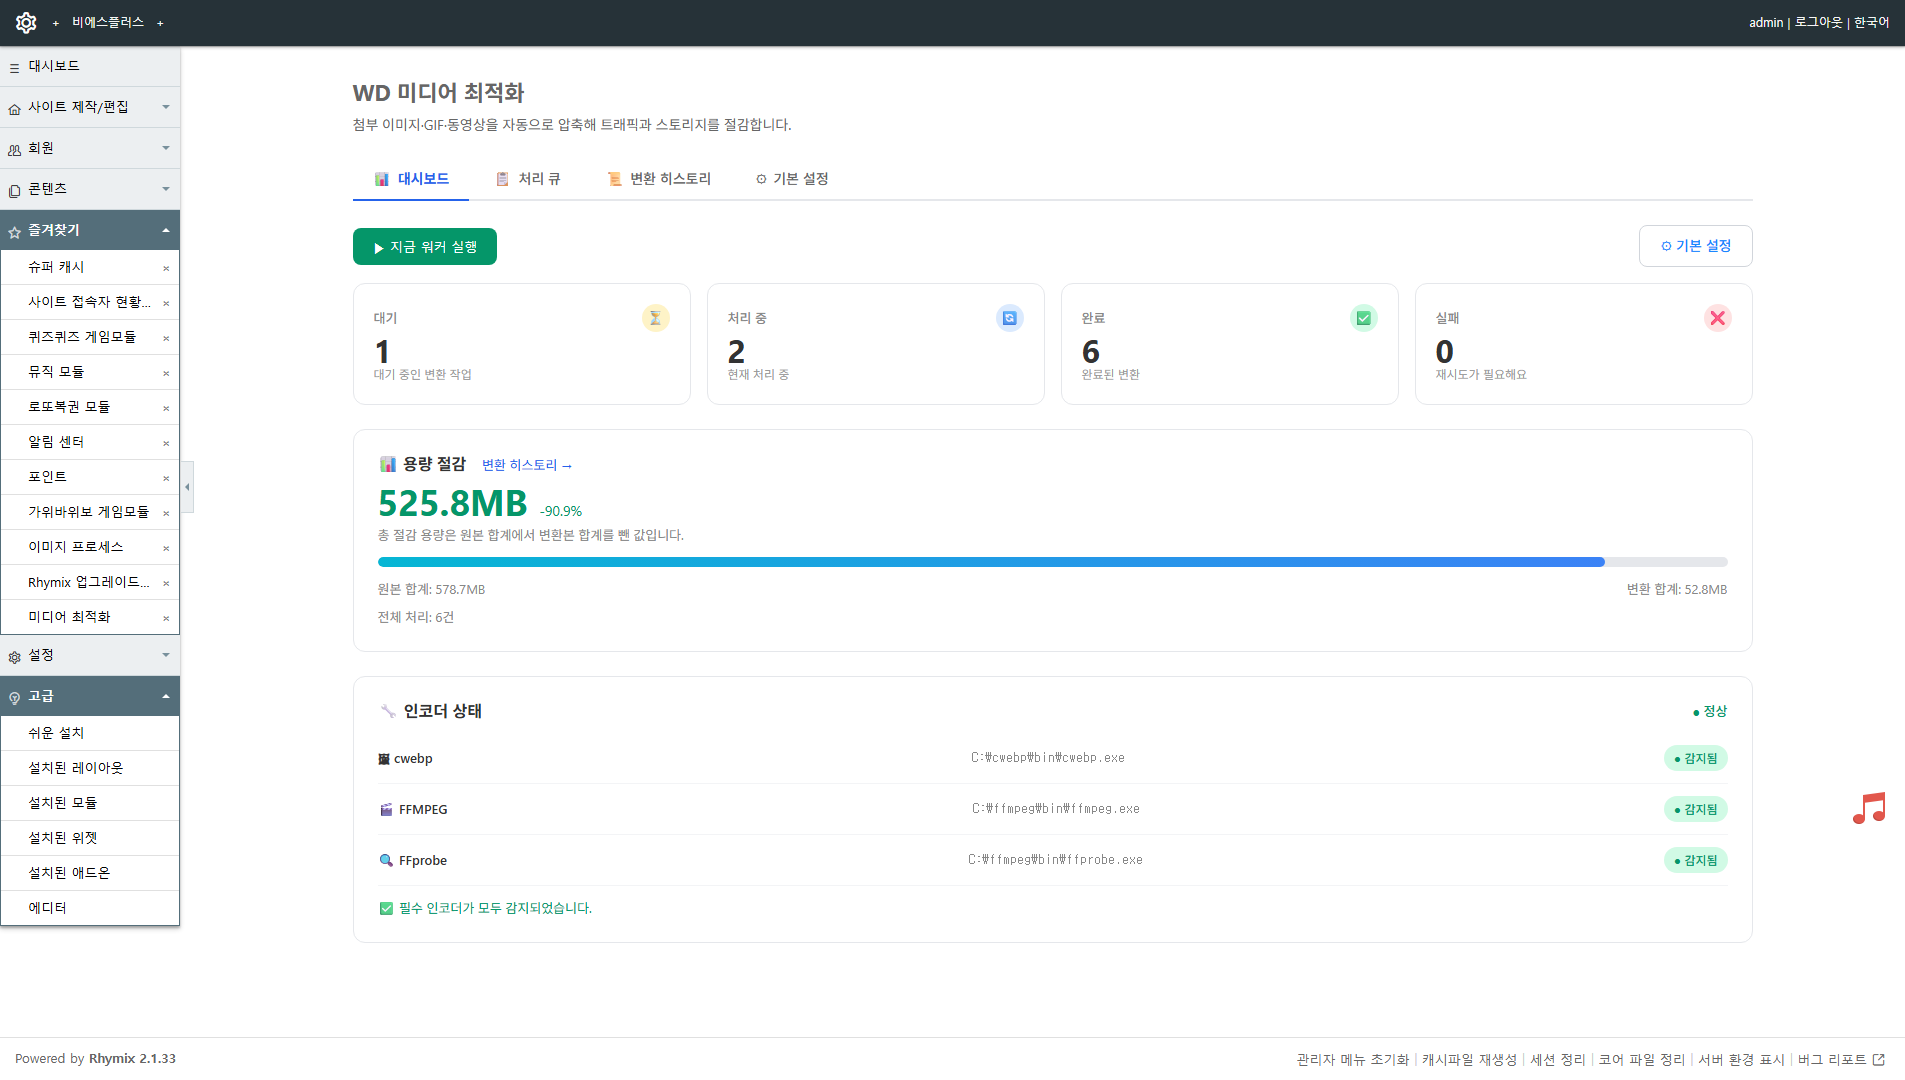Remove 뮤직 모듈 from favorites

[x=166, y=373]
